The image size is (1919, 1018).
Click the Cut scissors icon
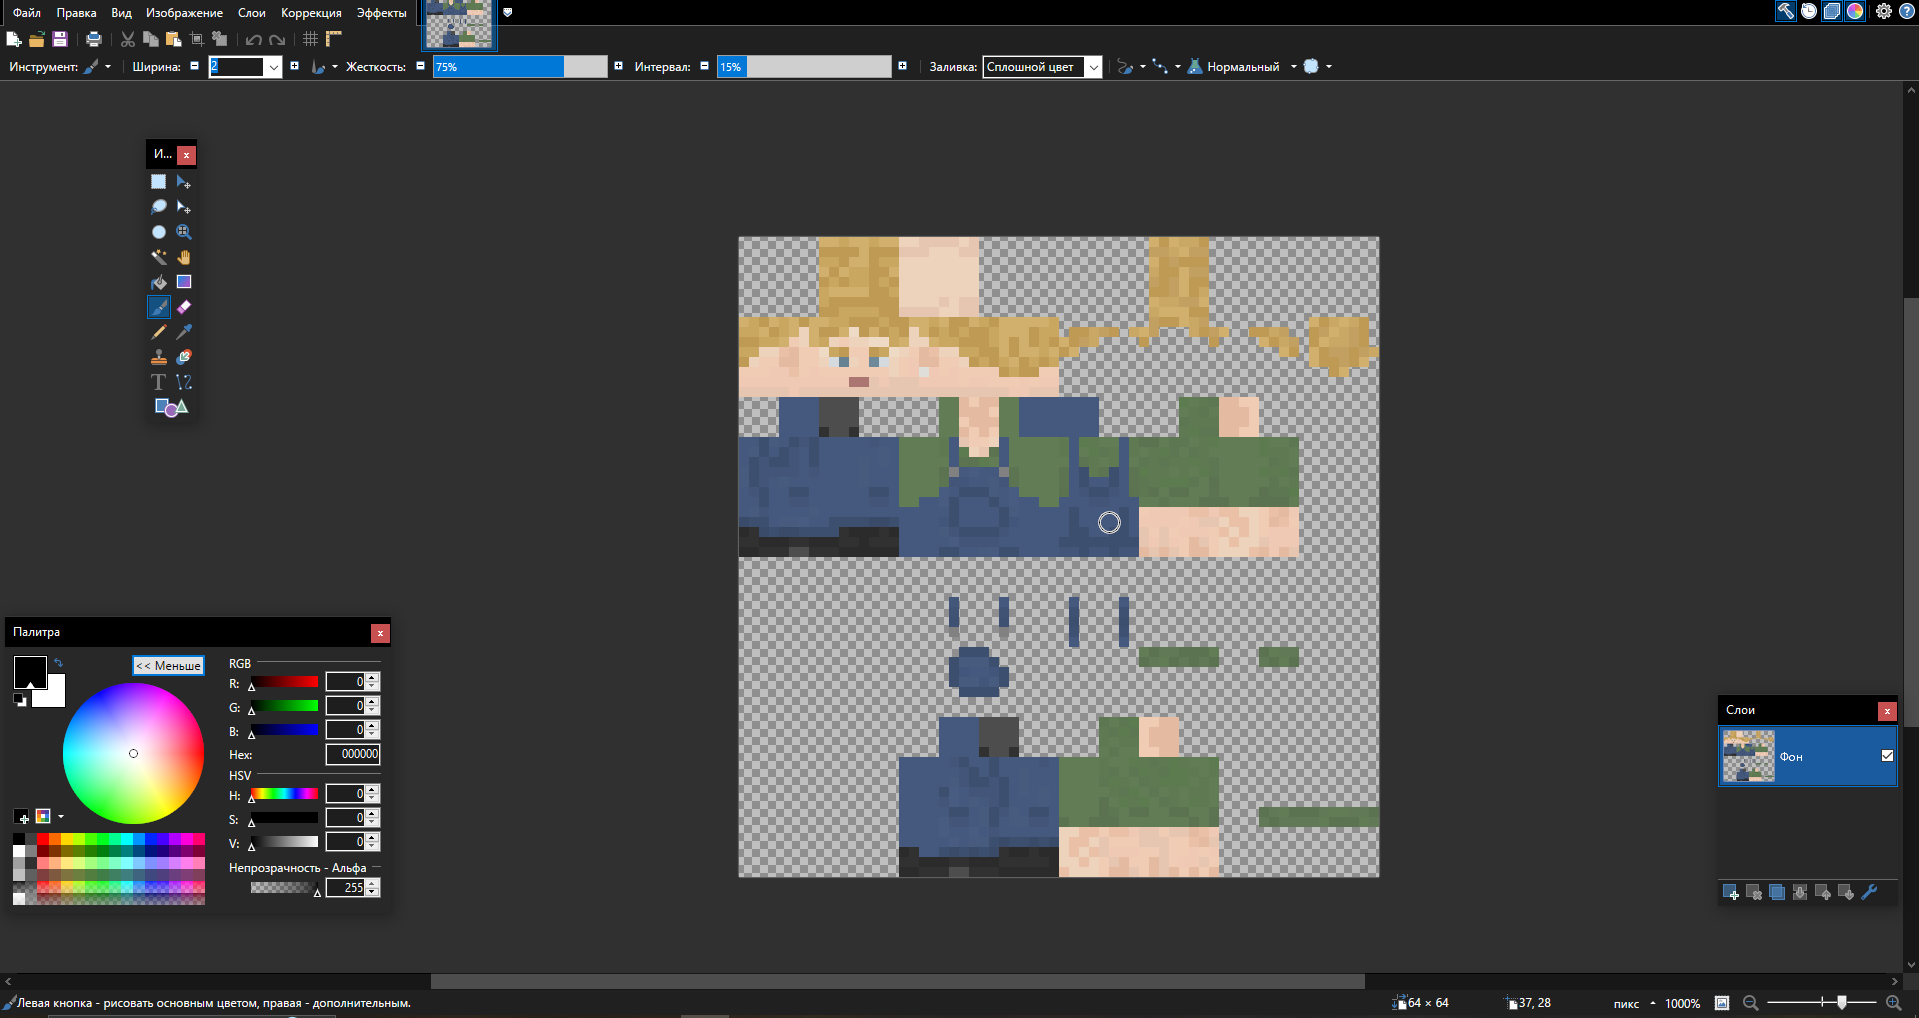coord(128,39)
